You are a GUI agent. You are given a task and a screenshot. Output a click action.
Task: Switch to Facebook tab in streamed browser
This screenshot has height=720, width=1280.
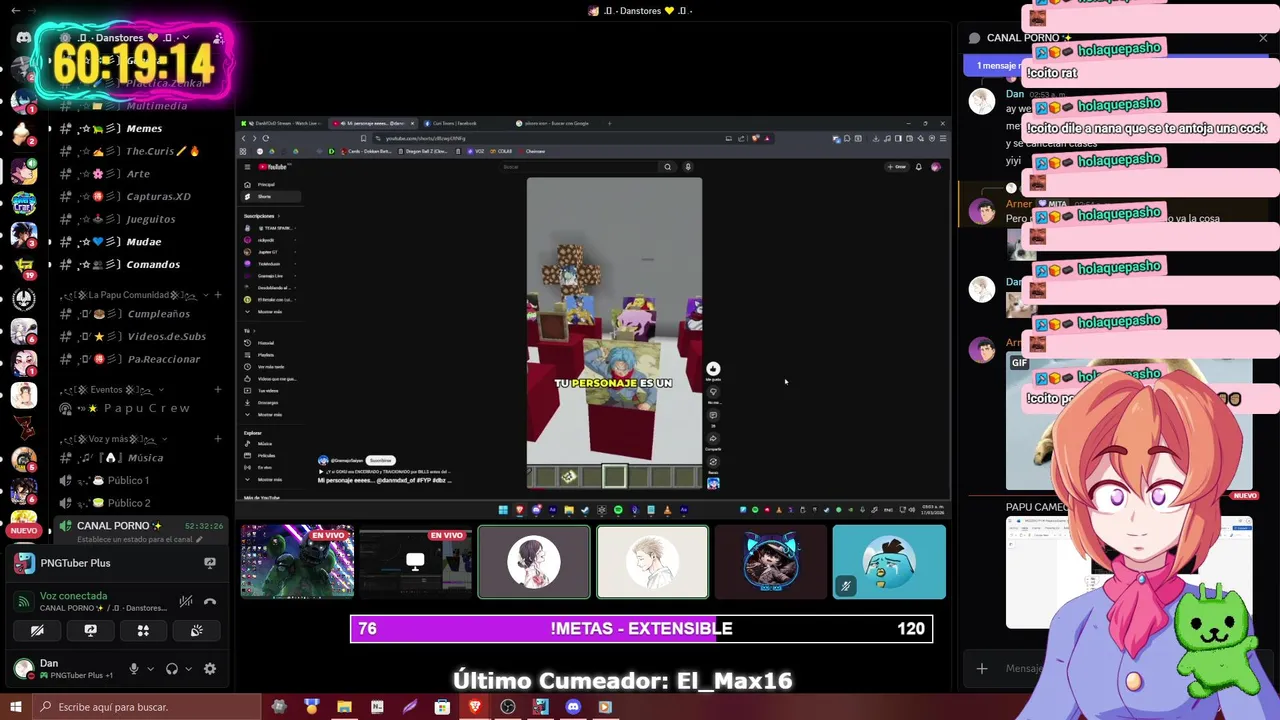click(465, 124)
